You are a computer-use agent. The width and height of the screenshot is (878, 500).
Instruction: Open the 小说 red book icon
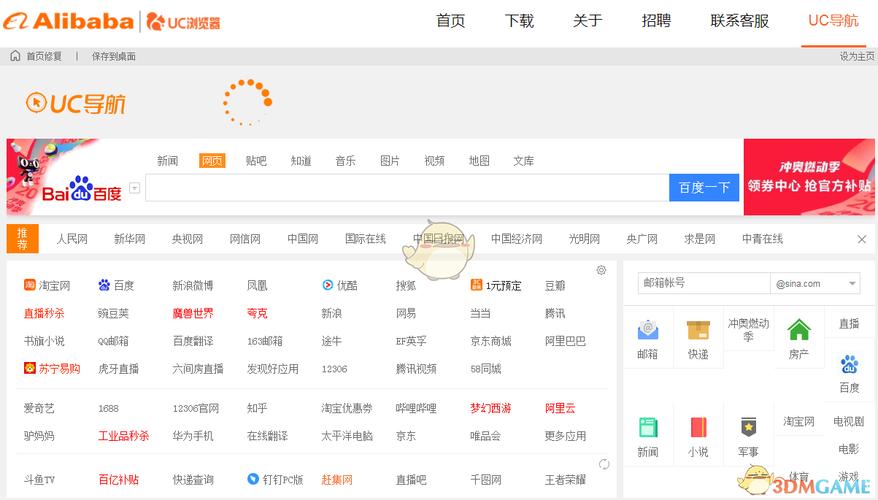pos(698,427)
